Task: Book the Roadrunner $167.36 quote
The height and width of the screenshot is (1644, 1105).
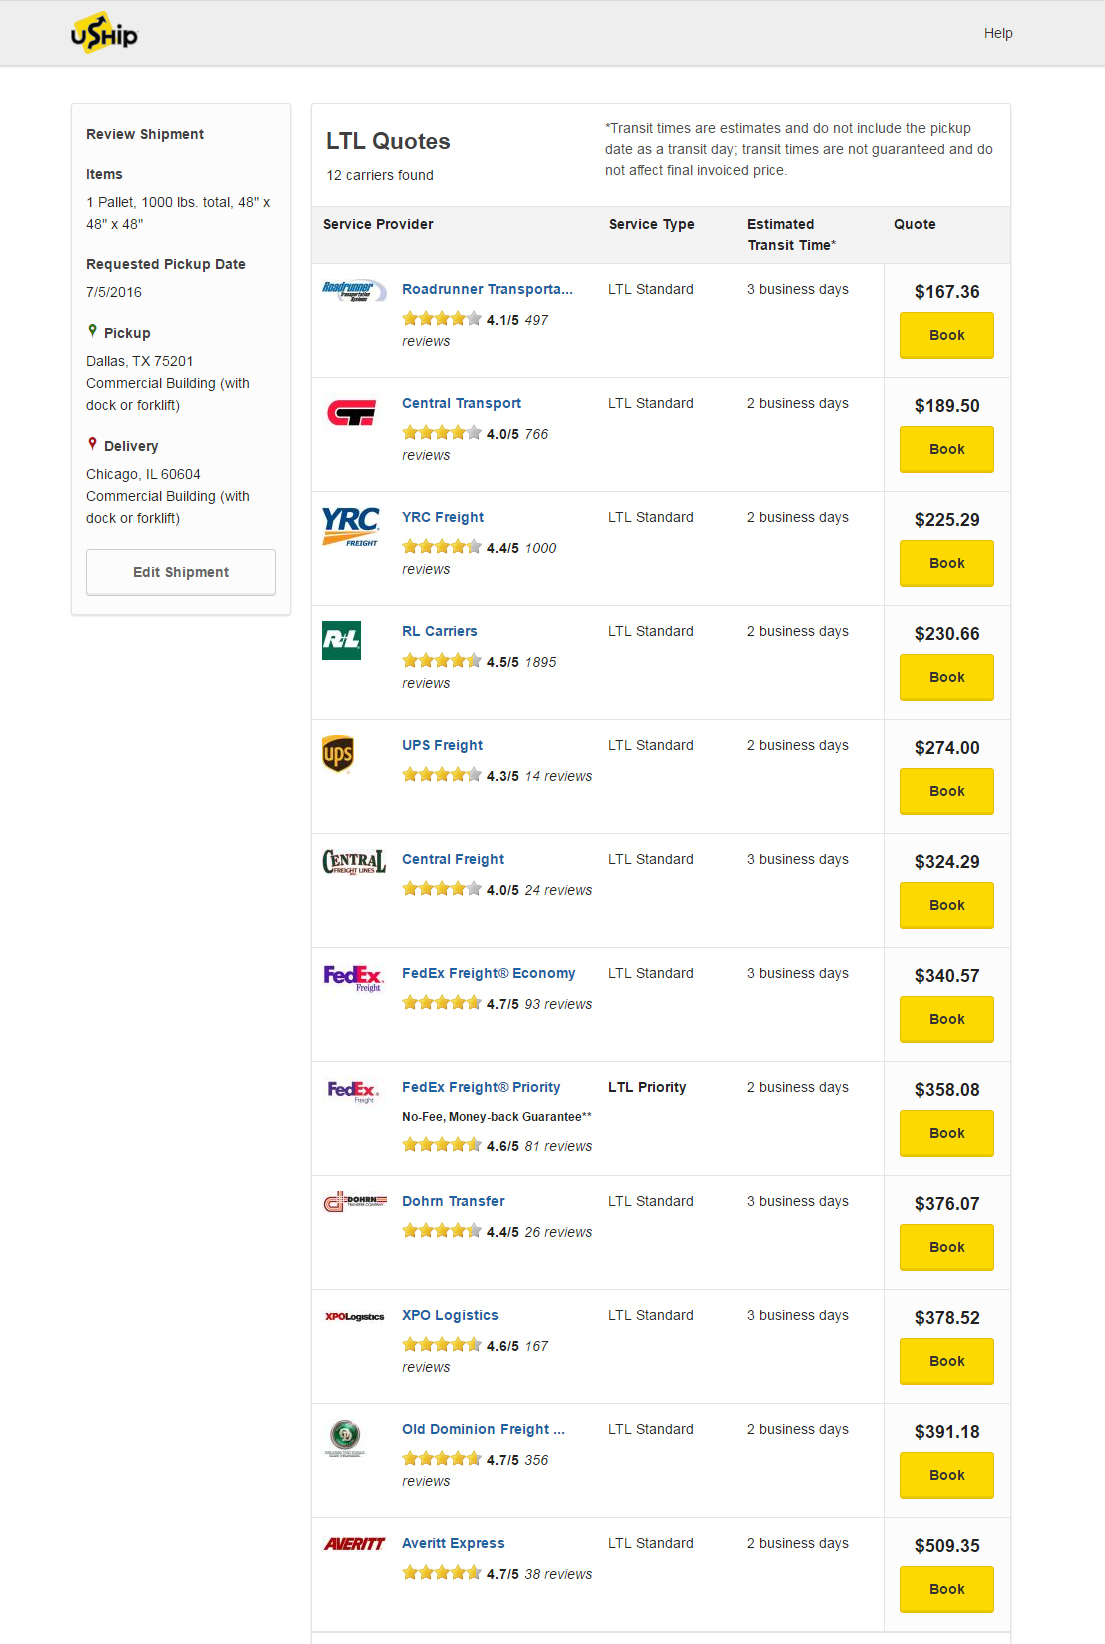Action: coord(946,335)
